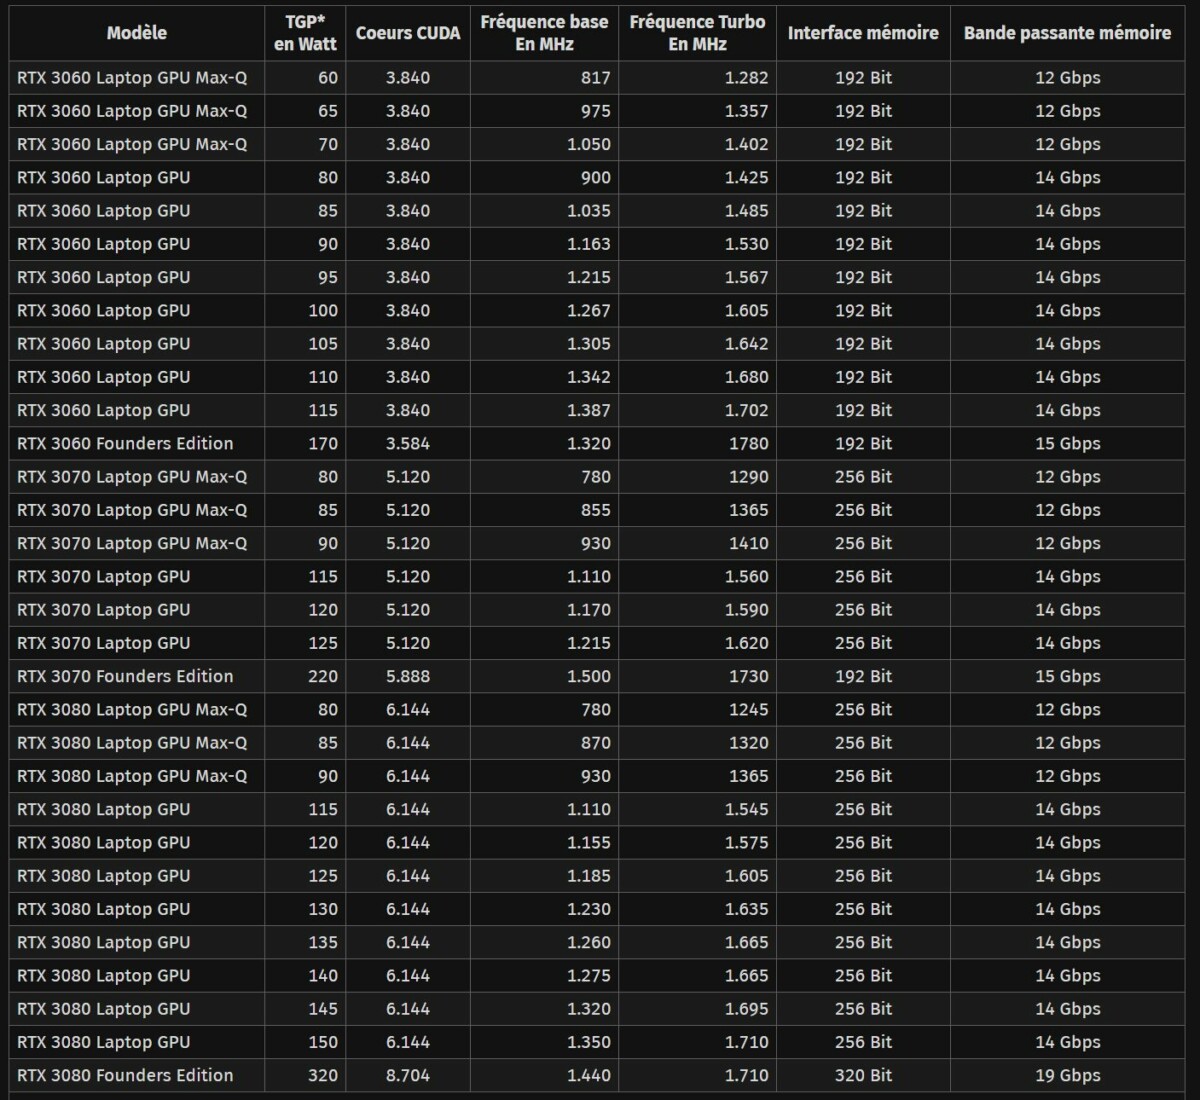Select the TGP en Watt column header
This screenshot has width=1200, height=1100.
coord(305,33)
